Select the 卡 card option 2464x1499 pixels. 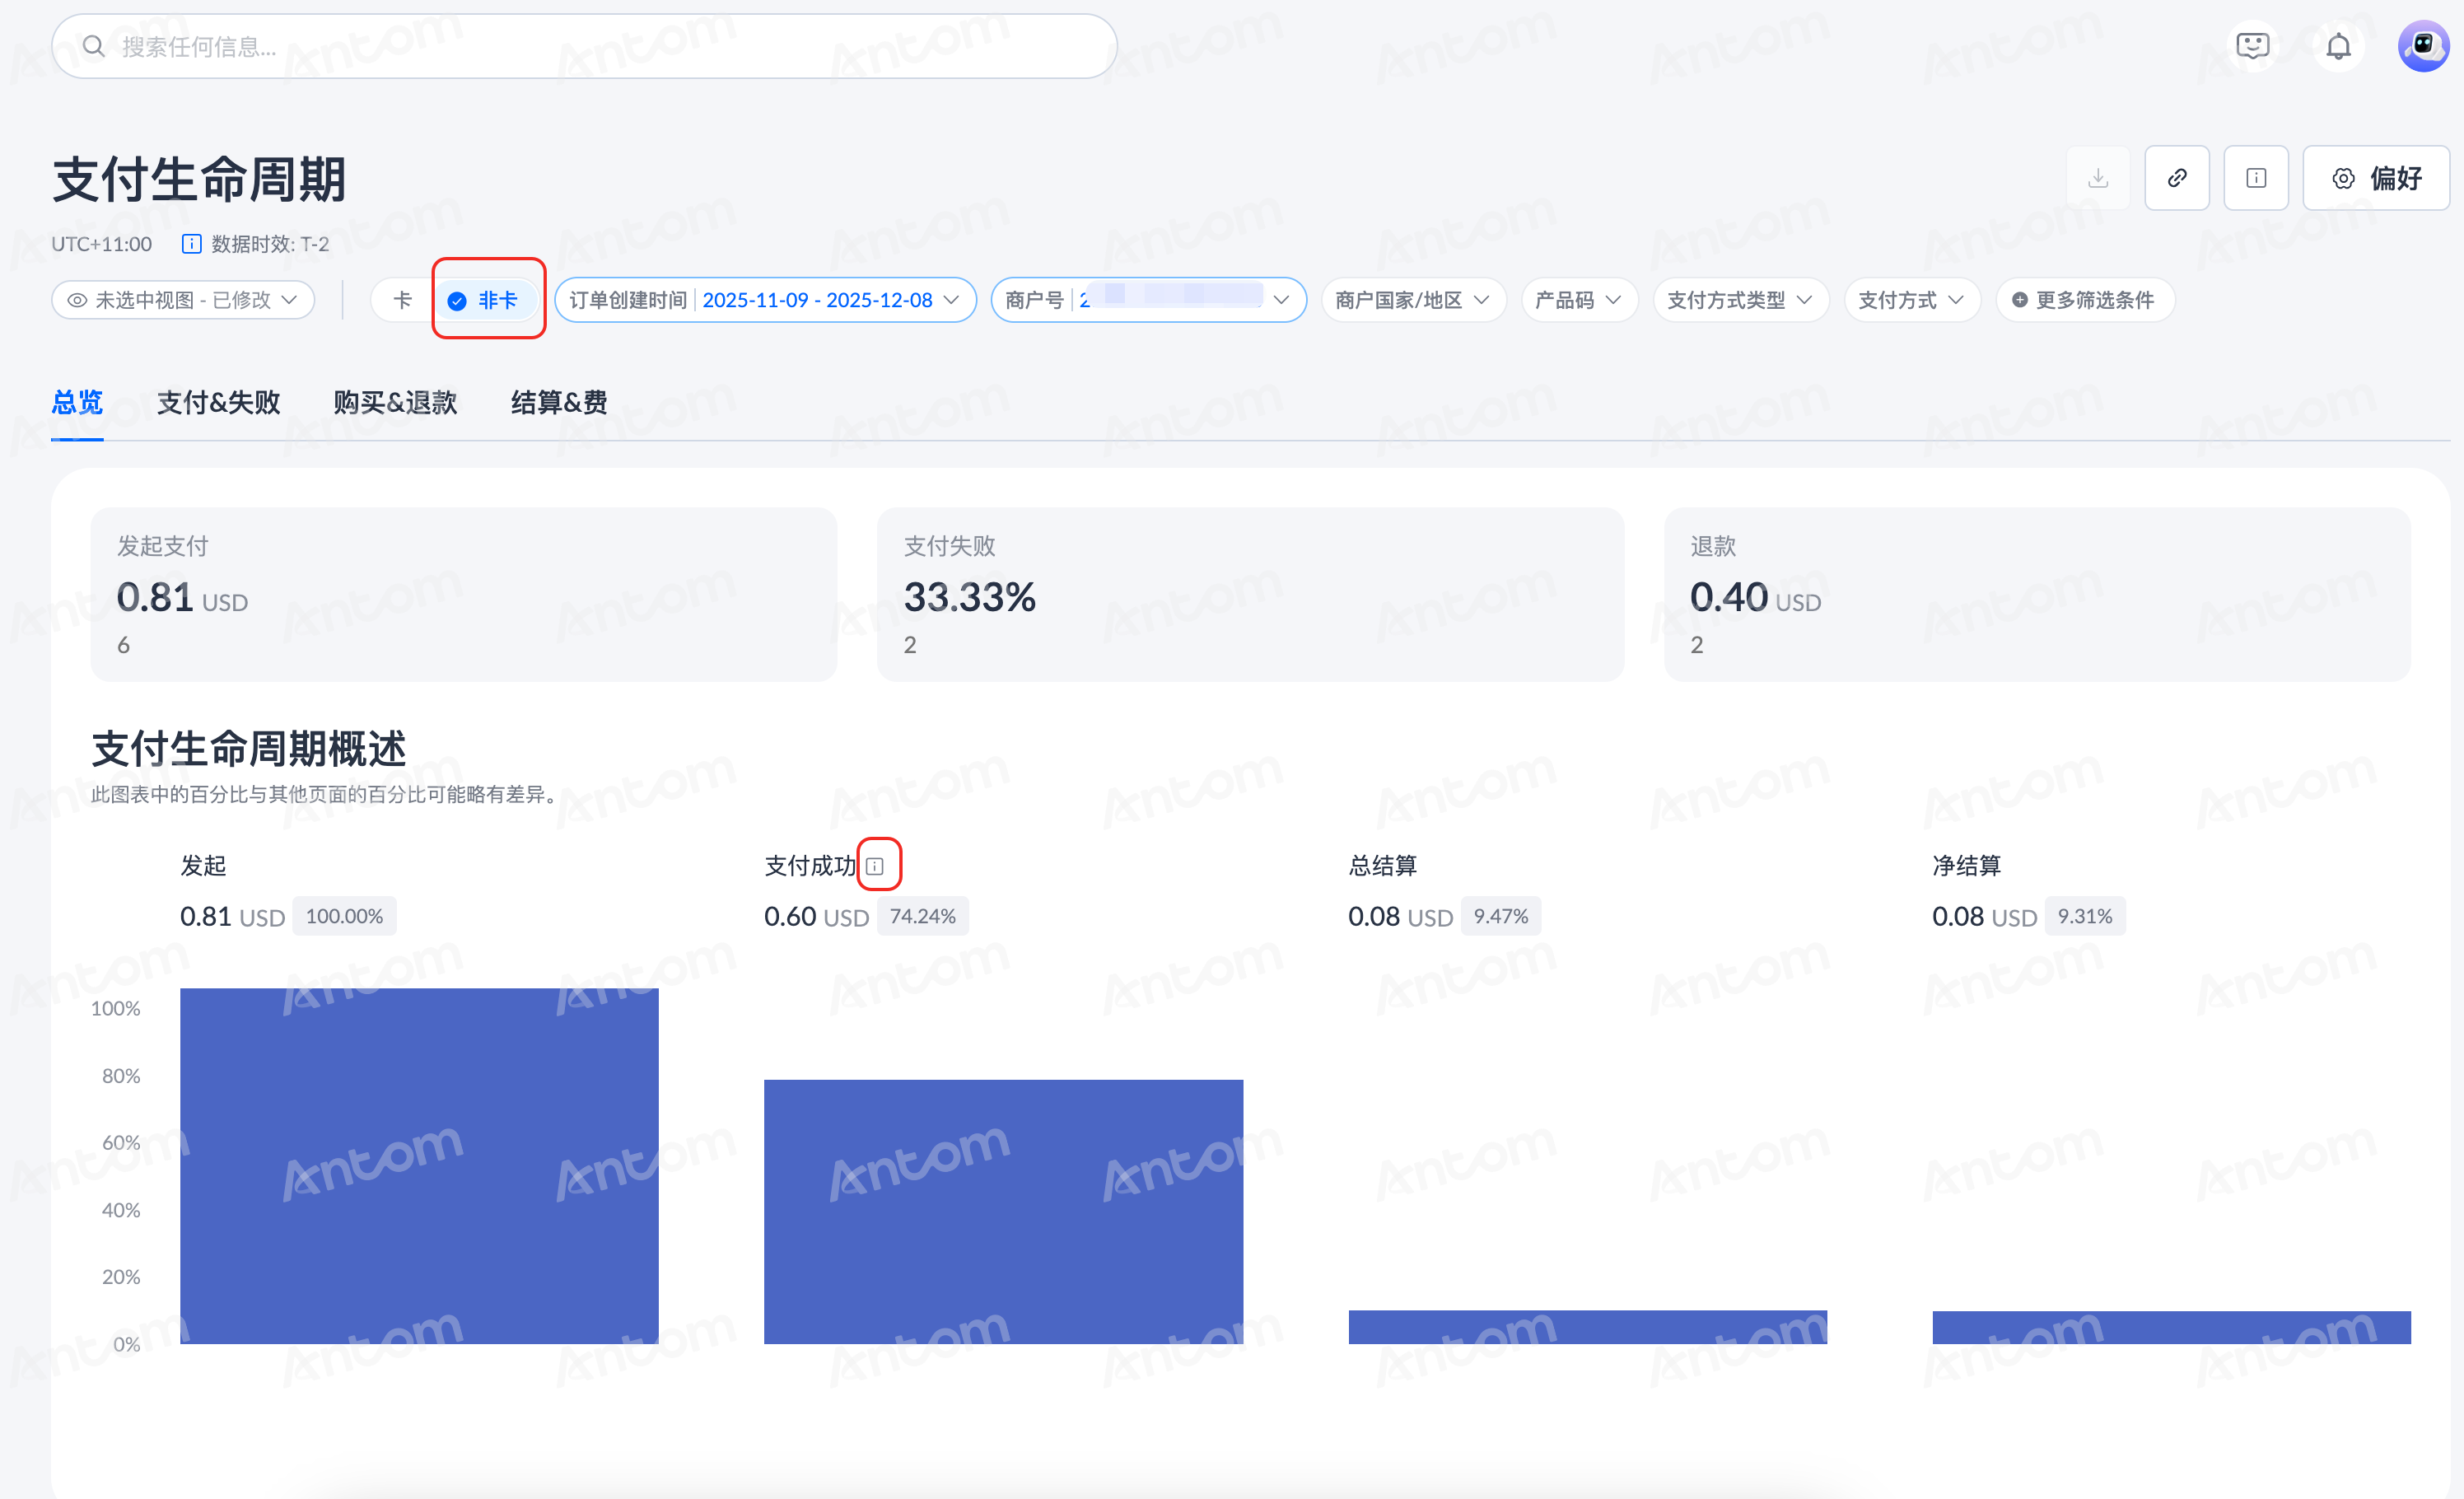pos(403,300)
